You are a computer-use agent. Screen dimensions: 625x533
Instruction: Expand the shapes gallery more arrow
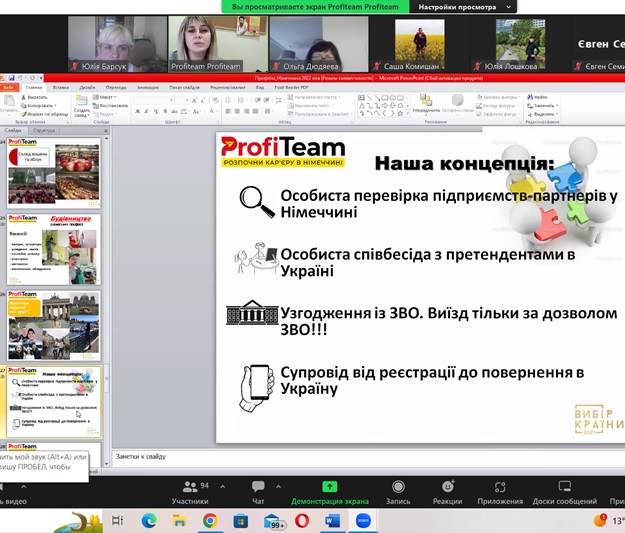(x=407, y=114)
